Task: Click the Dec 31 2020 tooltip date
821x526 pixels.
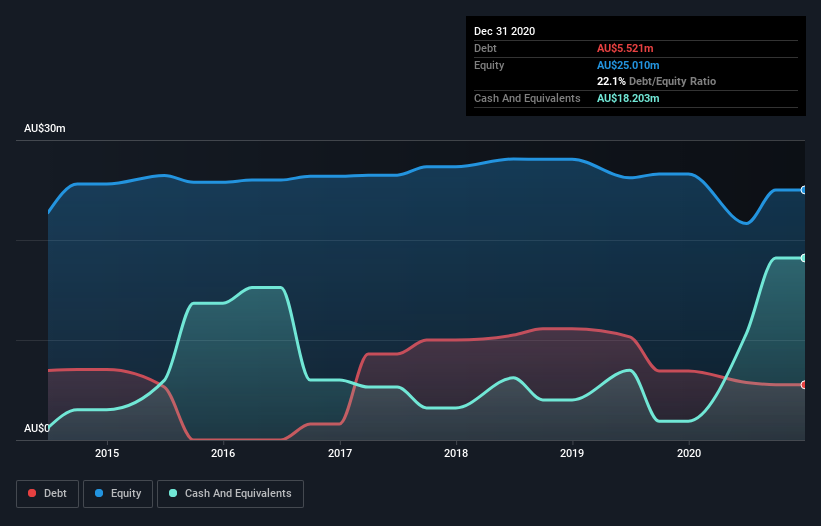Action: (x=504, y=31)
